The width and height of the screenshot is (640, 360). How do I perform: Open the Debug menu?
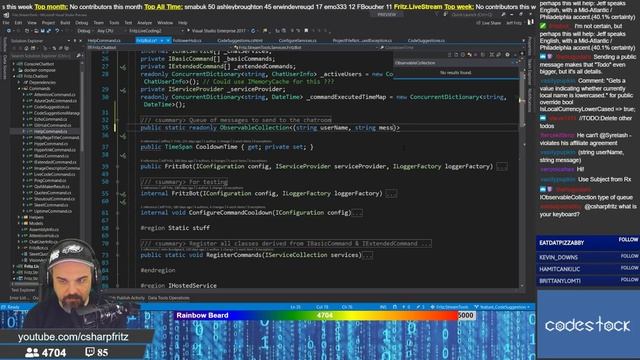tap(82, 23)
